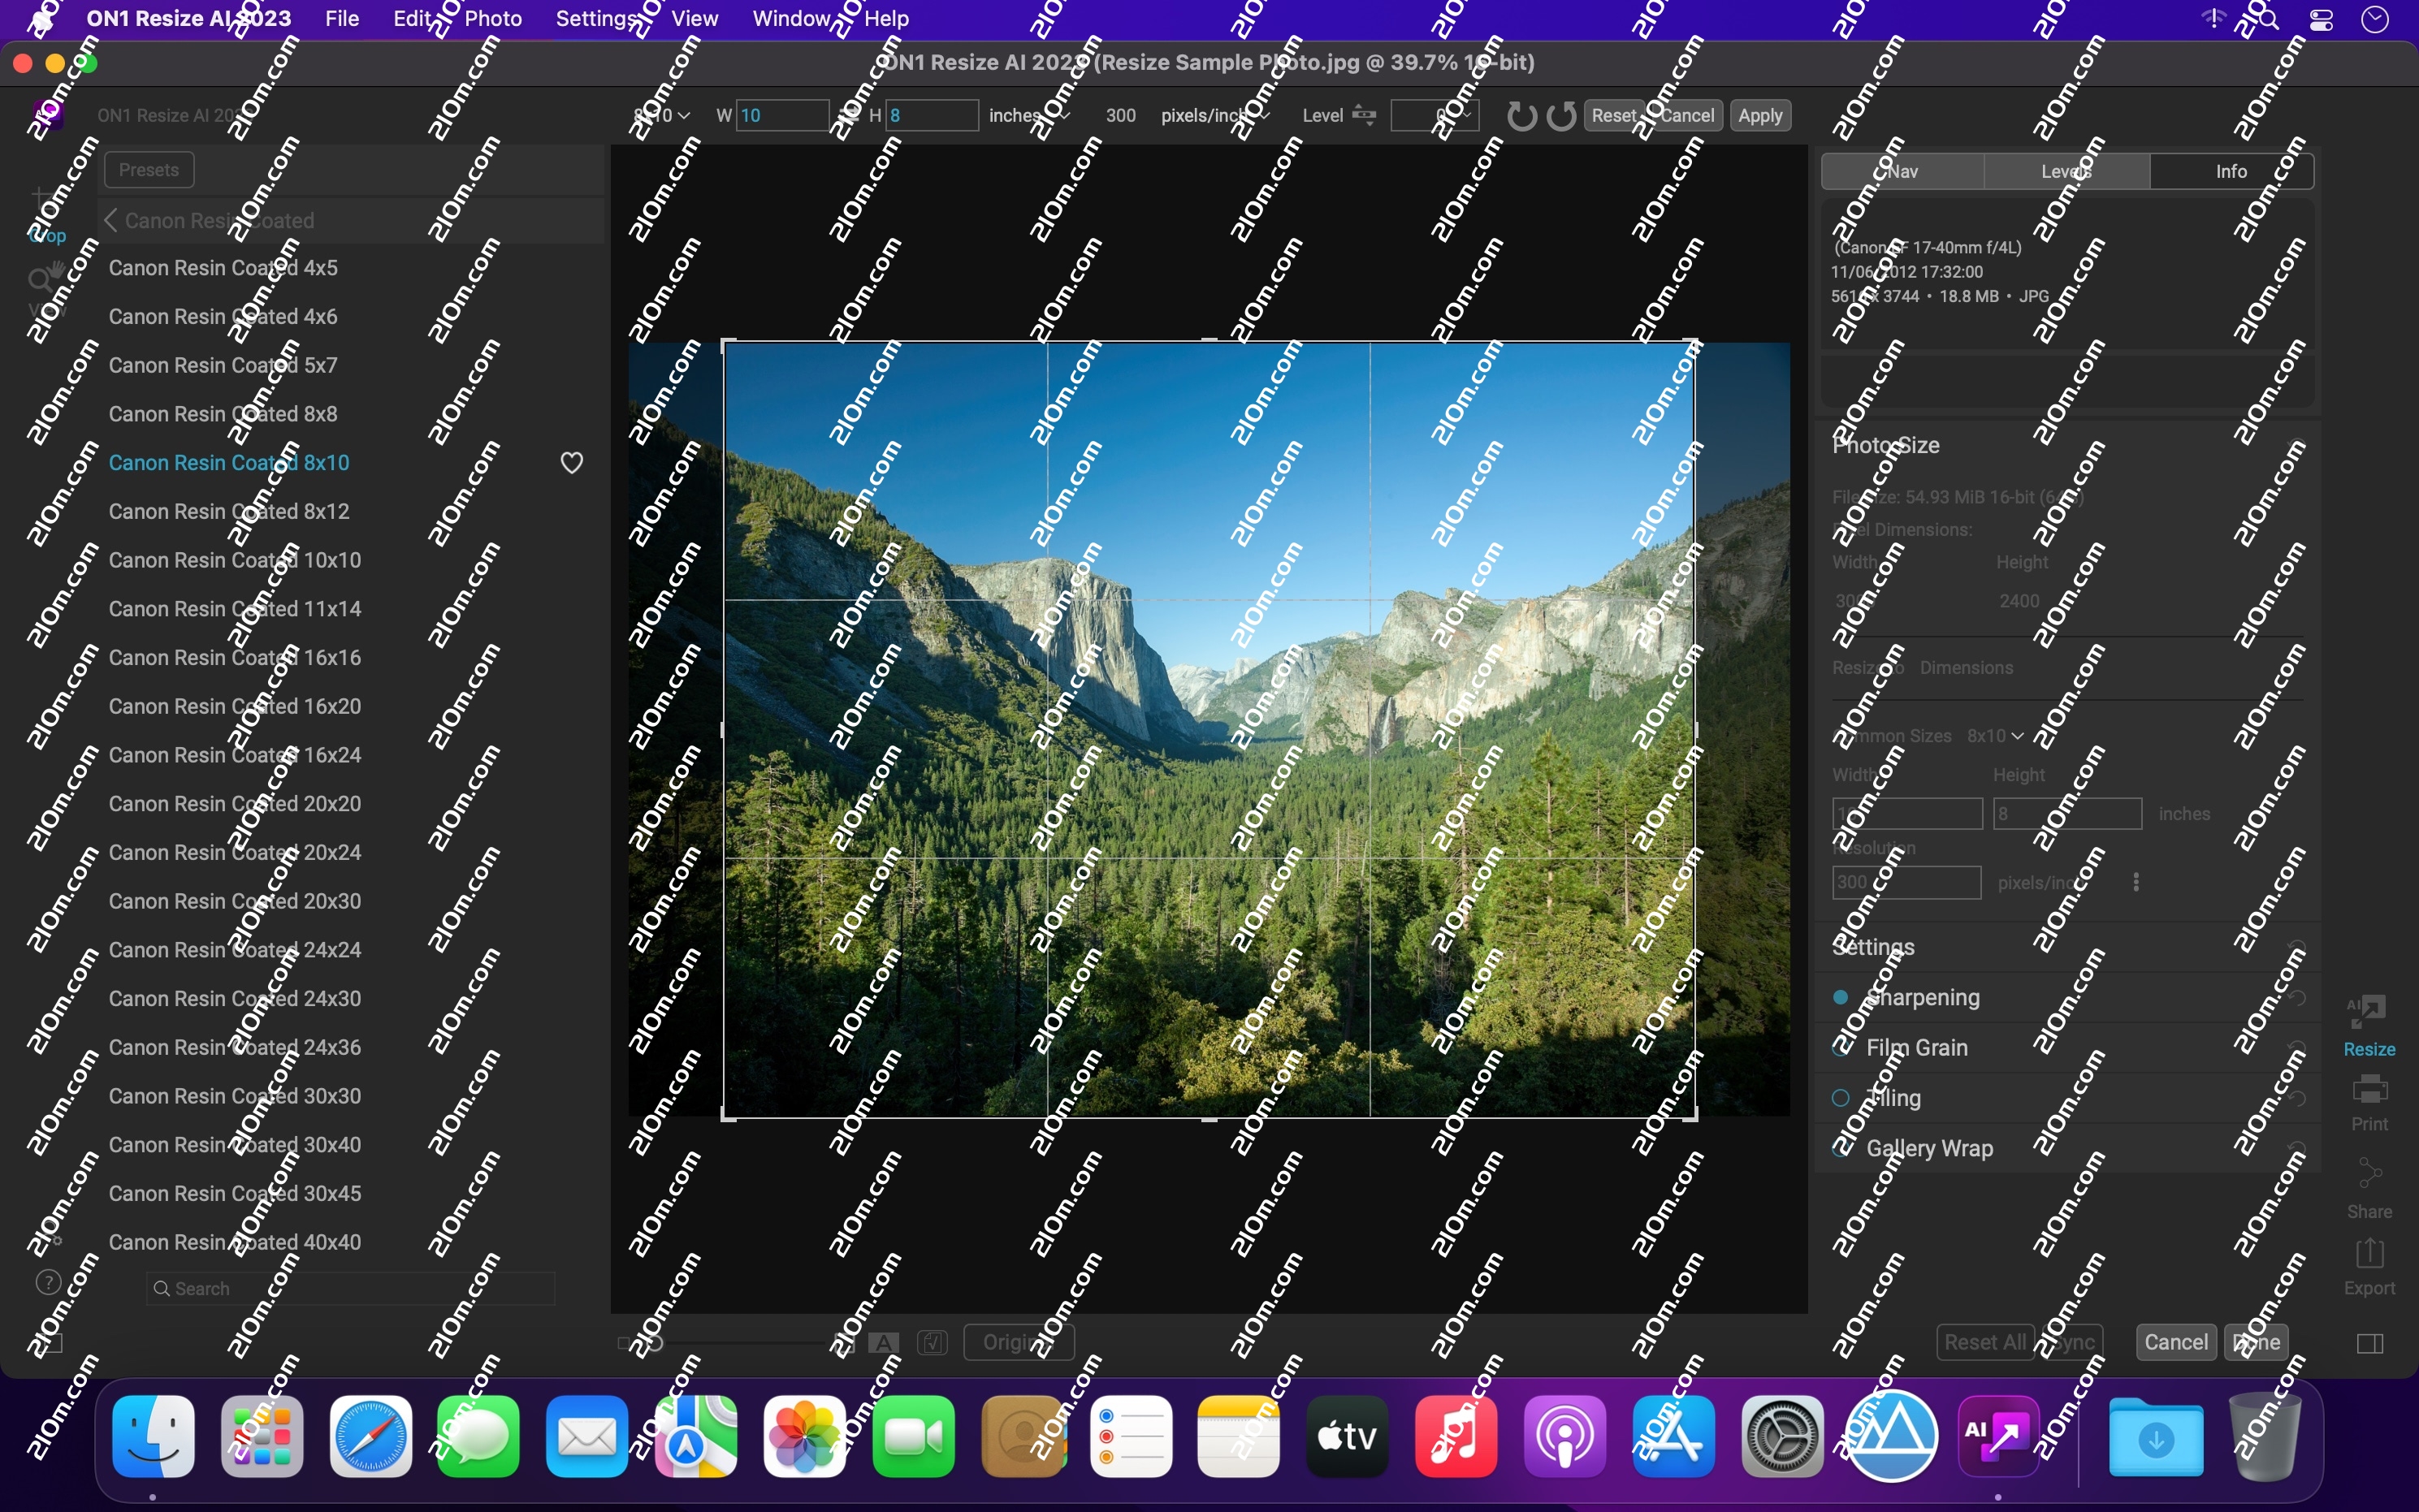2419x1512 pixels.
Task: Click the second rotate arrow icon
Action: click(x=1561, y=116)
